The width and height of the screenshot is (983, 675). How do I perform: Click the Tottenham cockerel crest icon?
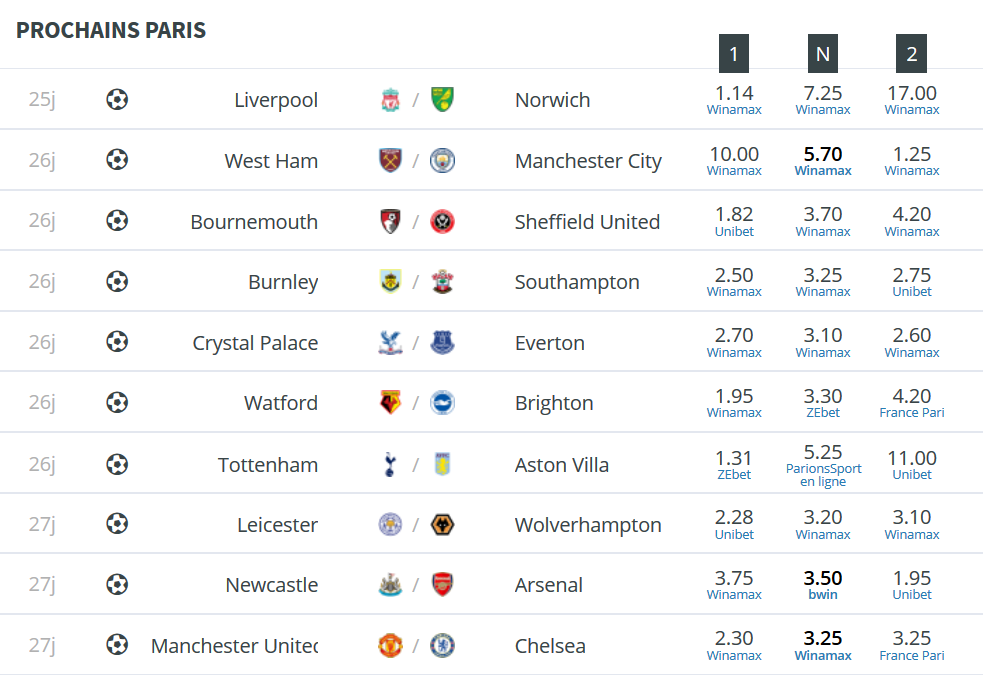coord(390,464)
